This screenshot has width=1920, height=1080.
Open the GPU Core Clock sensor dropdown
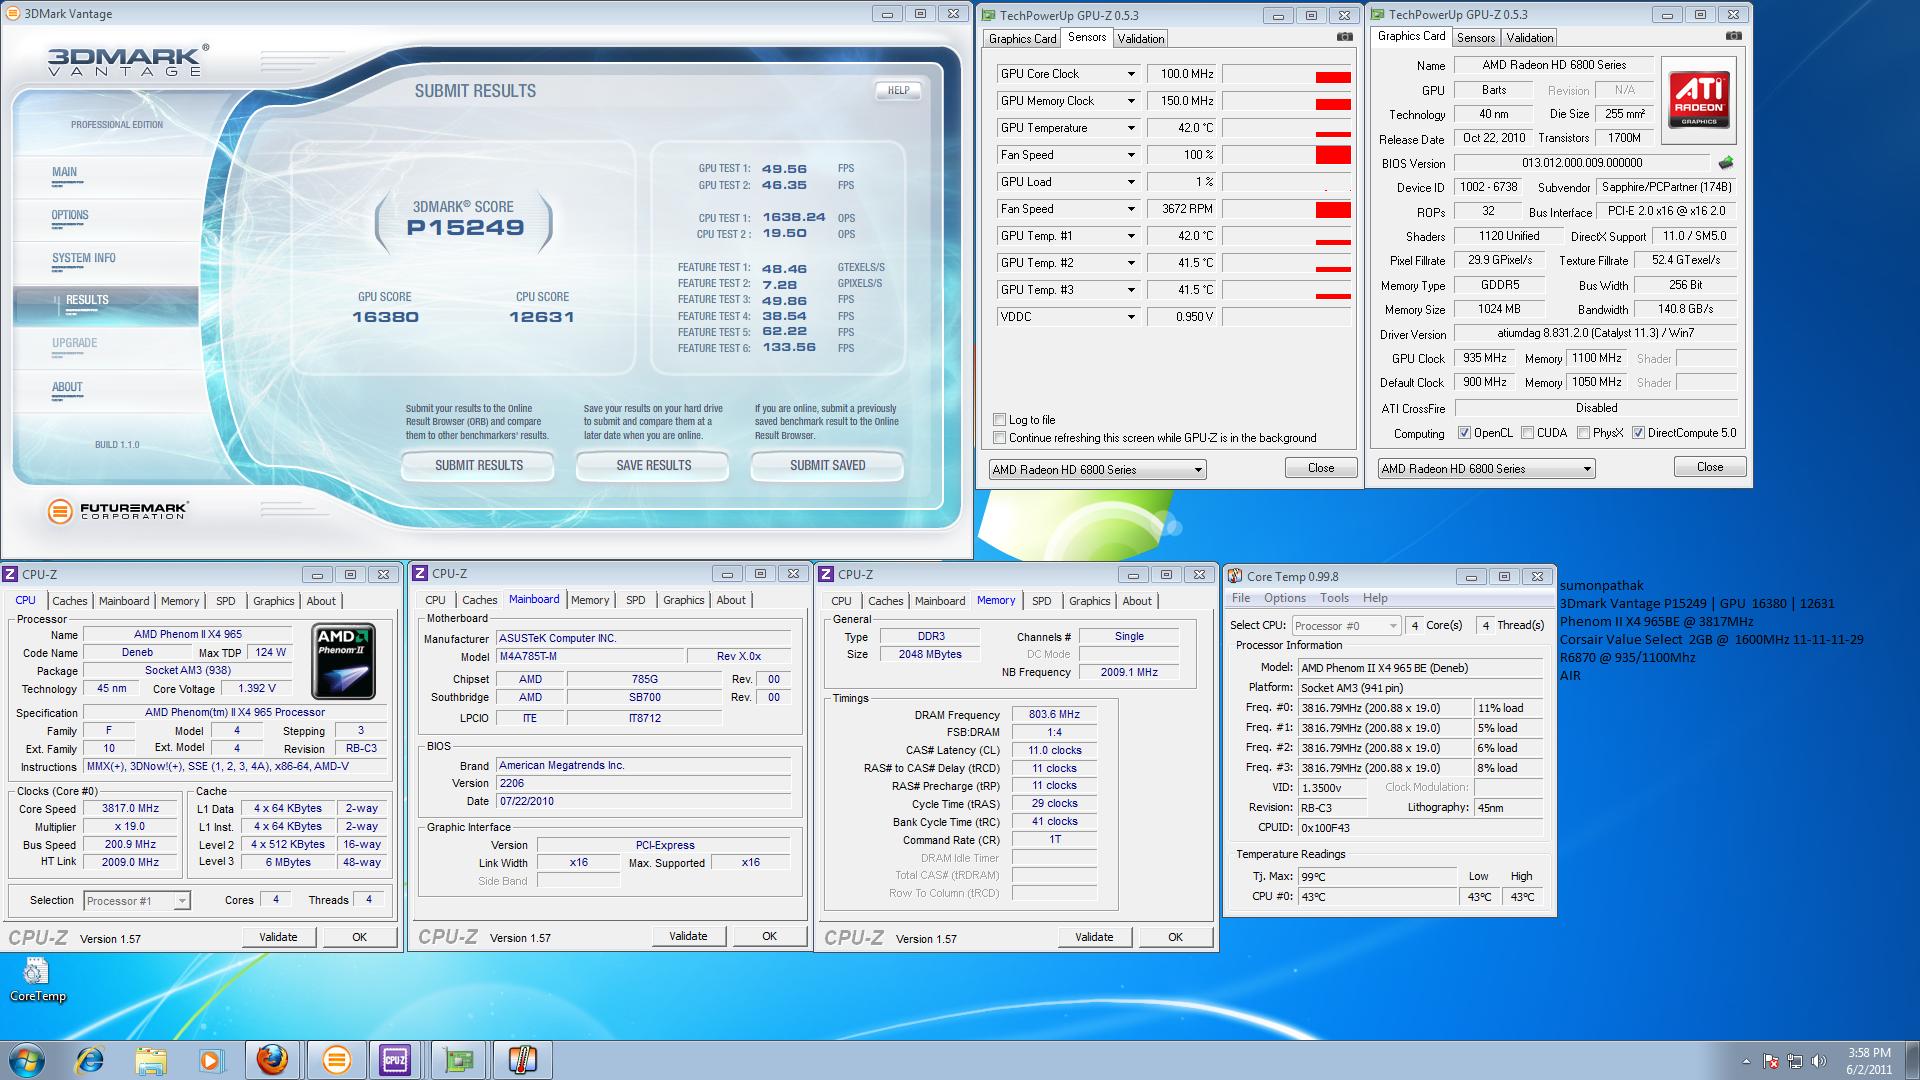pyautogui.click(x=1131, y=74)
